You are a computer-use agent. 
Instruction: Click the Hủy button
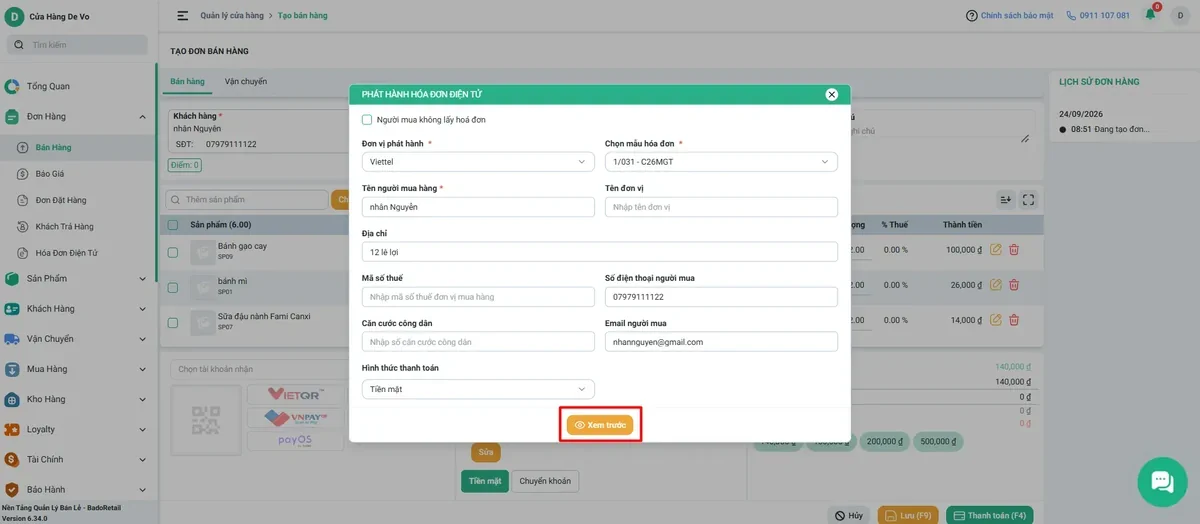pos(849,515)
